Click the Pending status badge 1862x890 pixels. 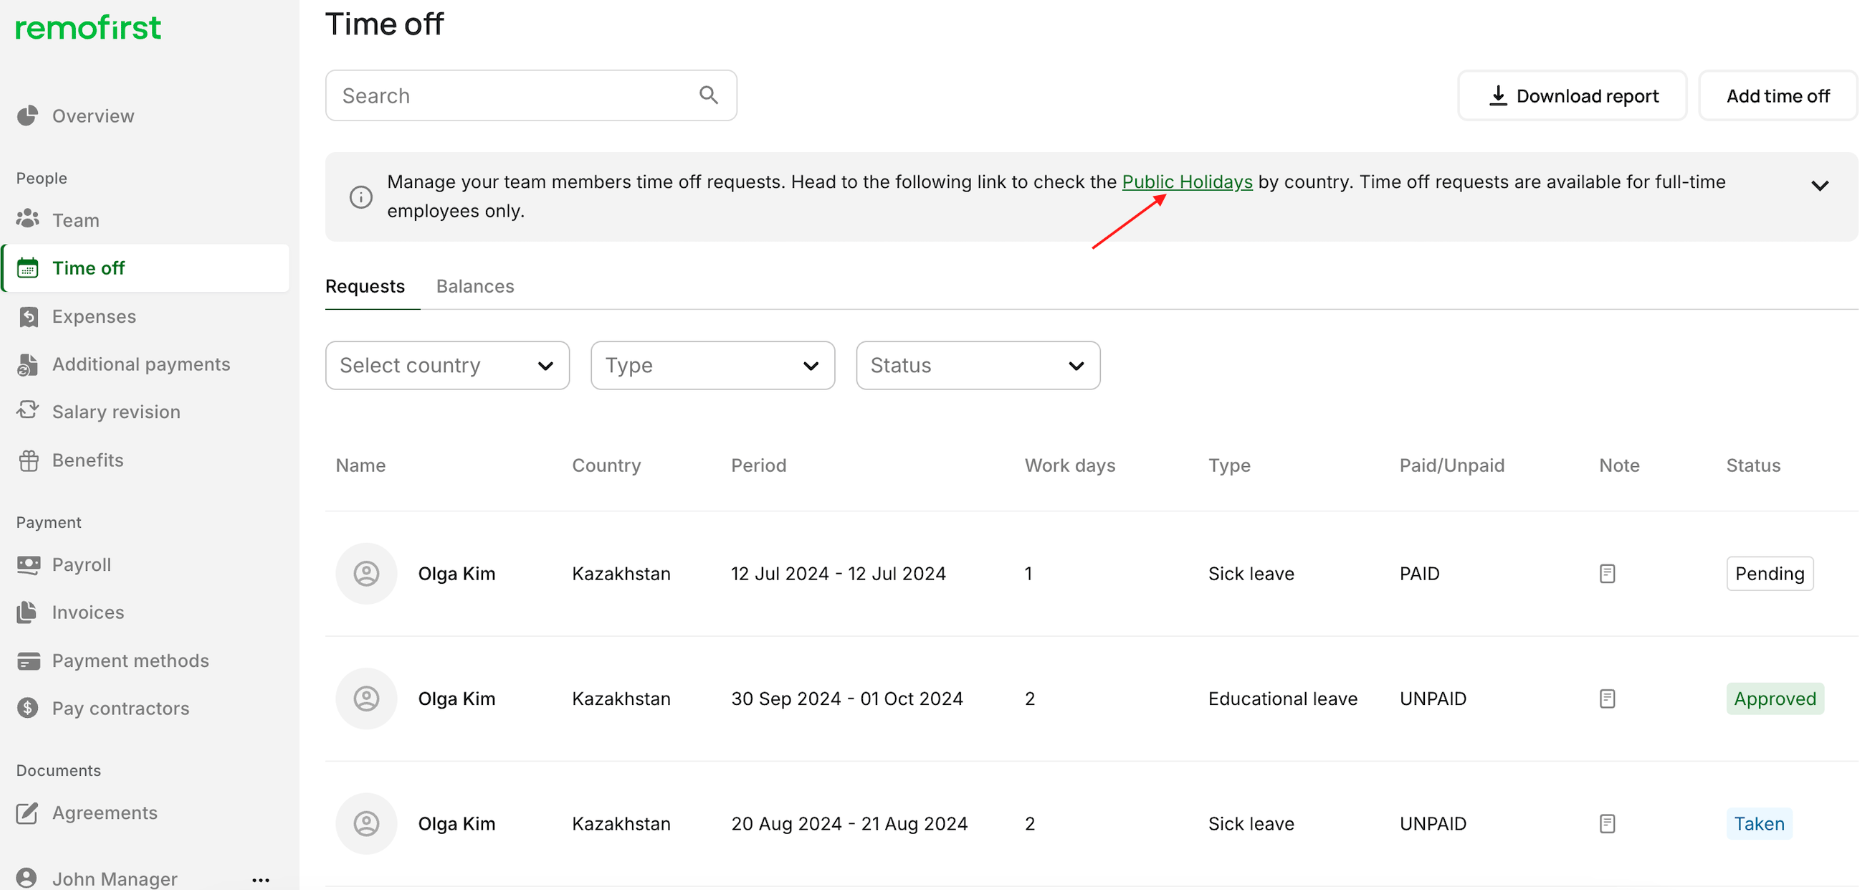tap(1769, 573)
